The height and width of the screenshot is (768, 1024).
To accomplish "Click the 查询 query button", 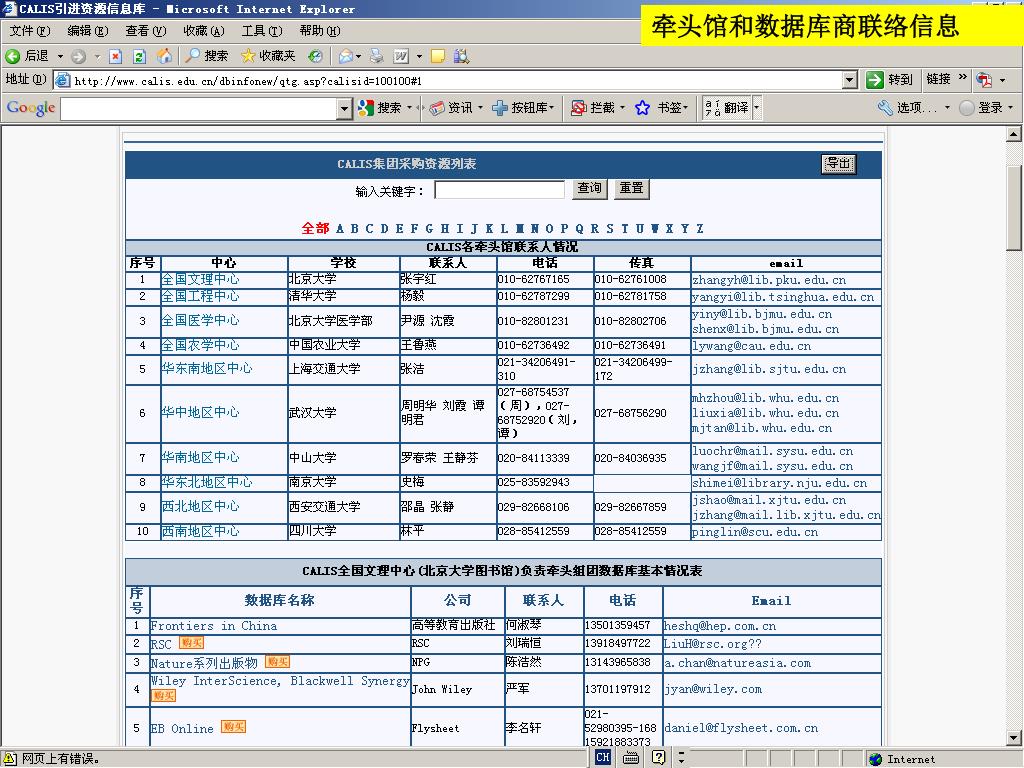I will pyautogui.click(x=590, y=189).
